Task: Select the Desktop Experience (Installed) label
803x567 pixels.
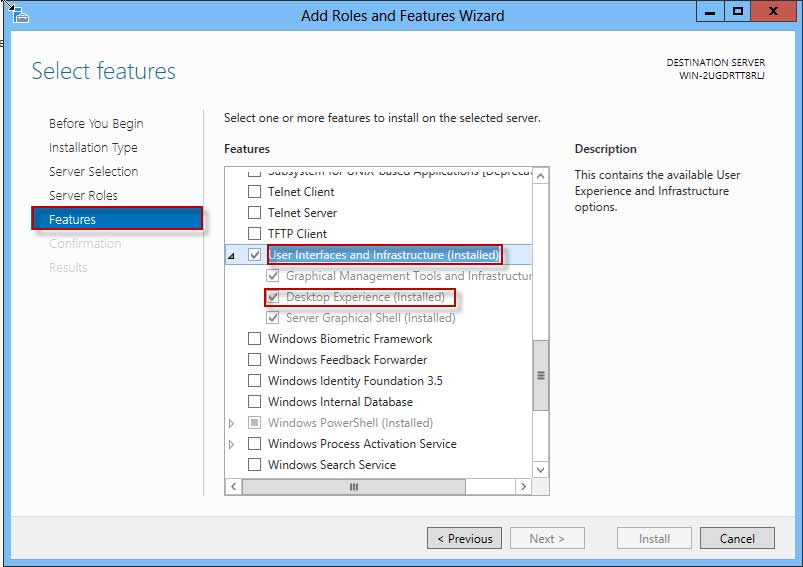Action: click(x=365, y=297)
